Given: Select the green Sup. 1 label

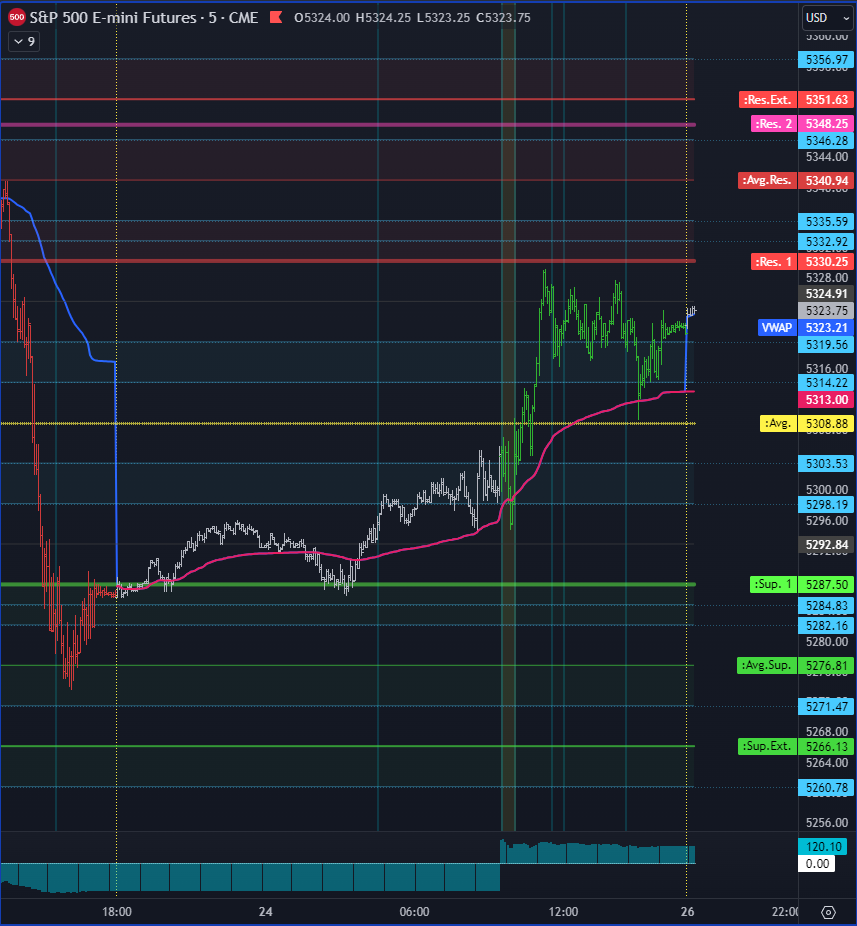Looking at the screenshot, I should [773, 585].
